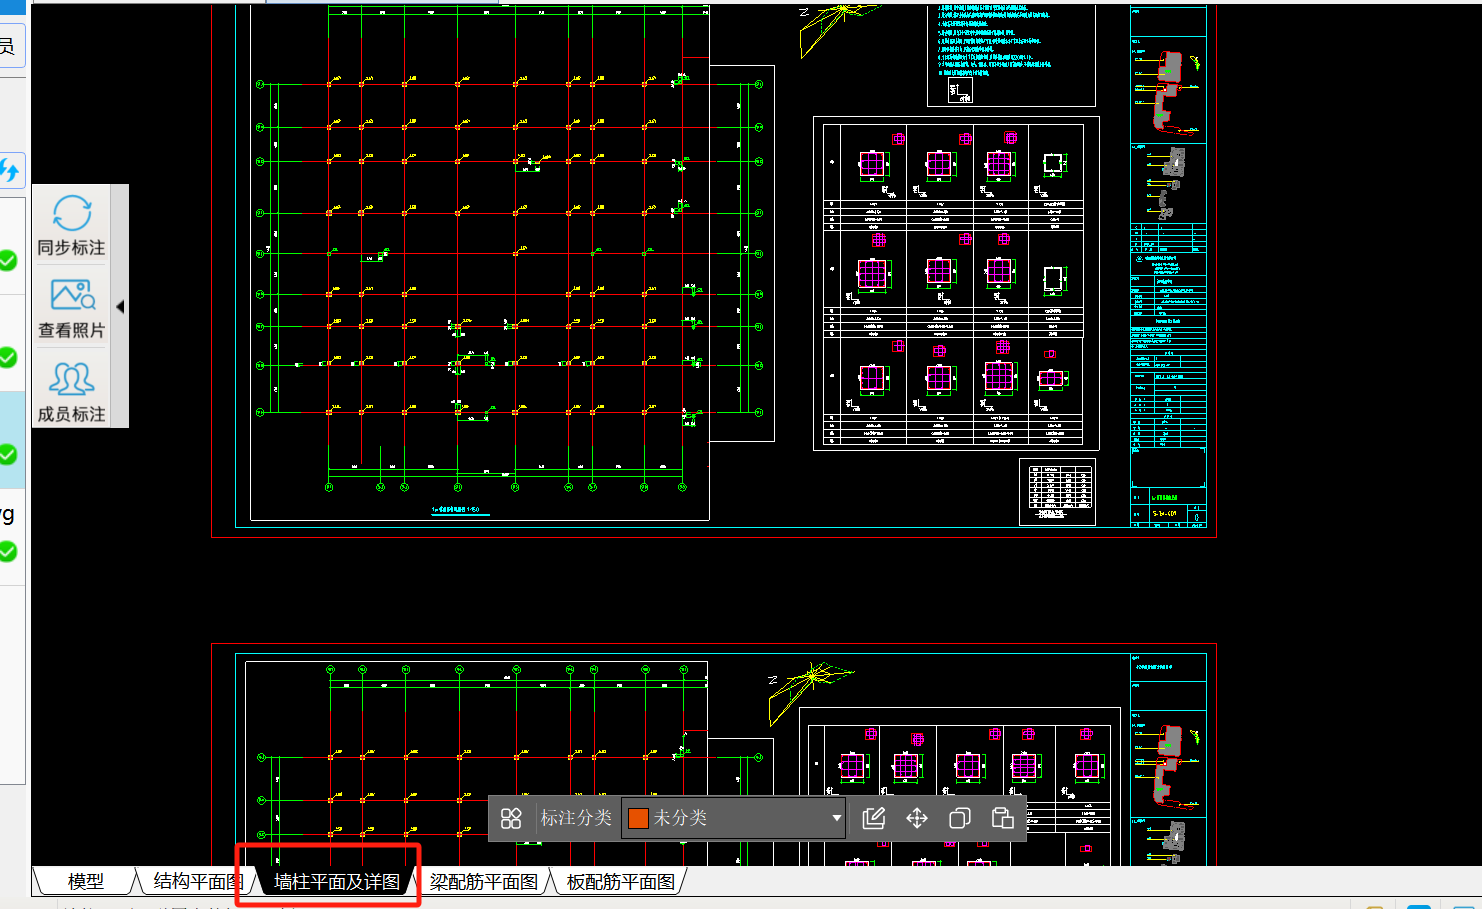
Task: Open the 梁配筋平面图 tab
Action: pos(484,882)
